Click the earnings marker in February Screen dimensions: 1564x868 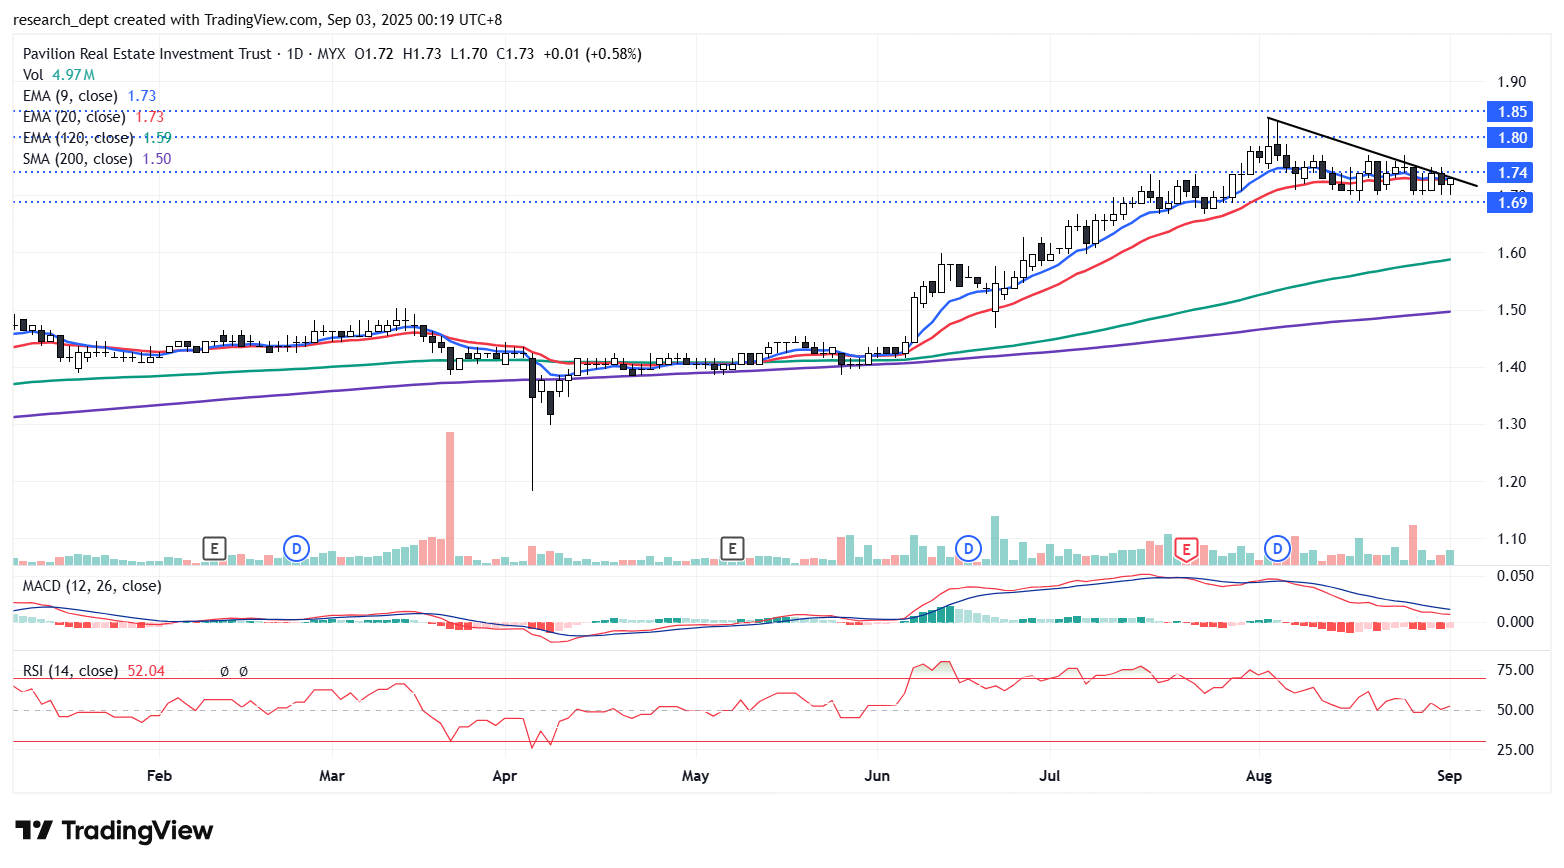(x=213, y=548)
